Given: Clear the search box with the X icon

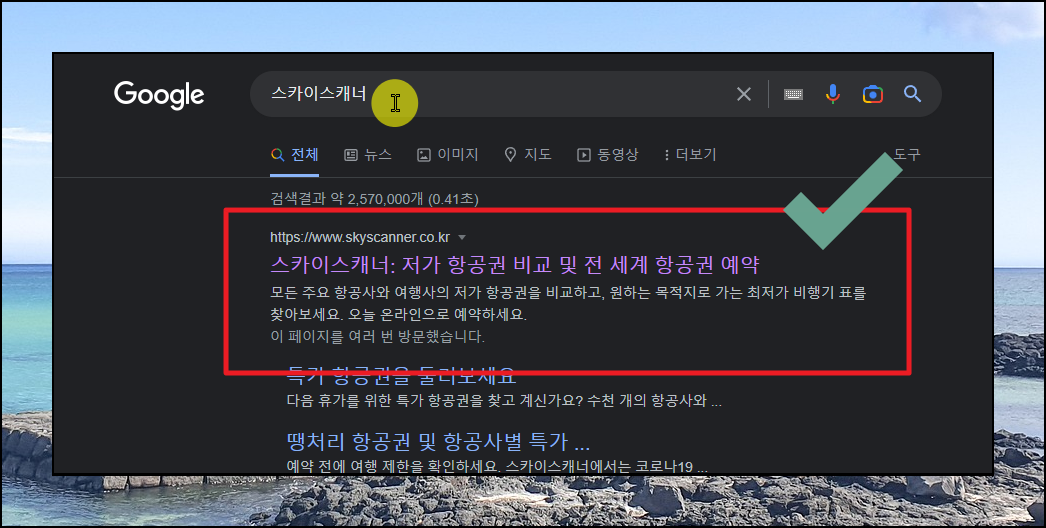Looking at the screenshot, I should (744, 94).
